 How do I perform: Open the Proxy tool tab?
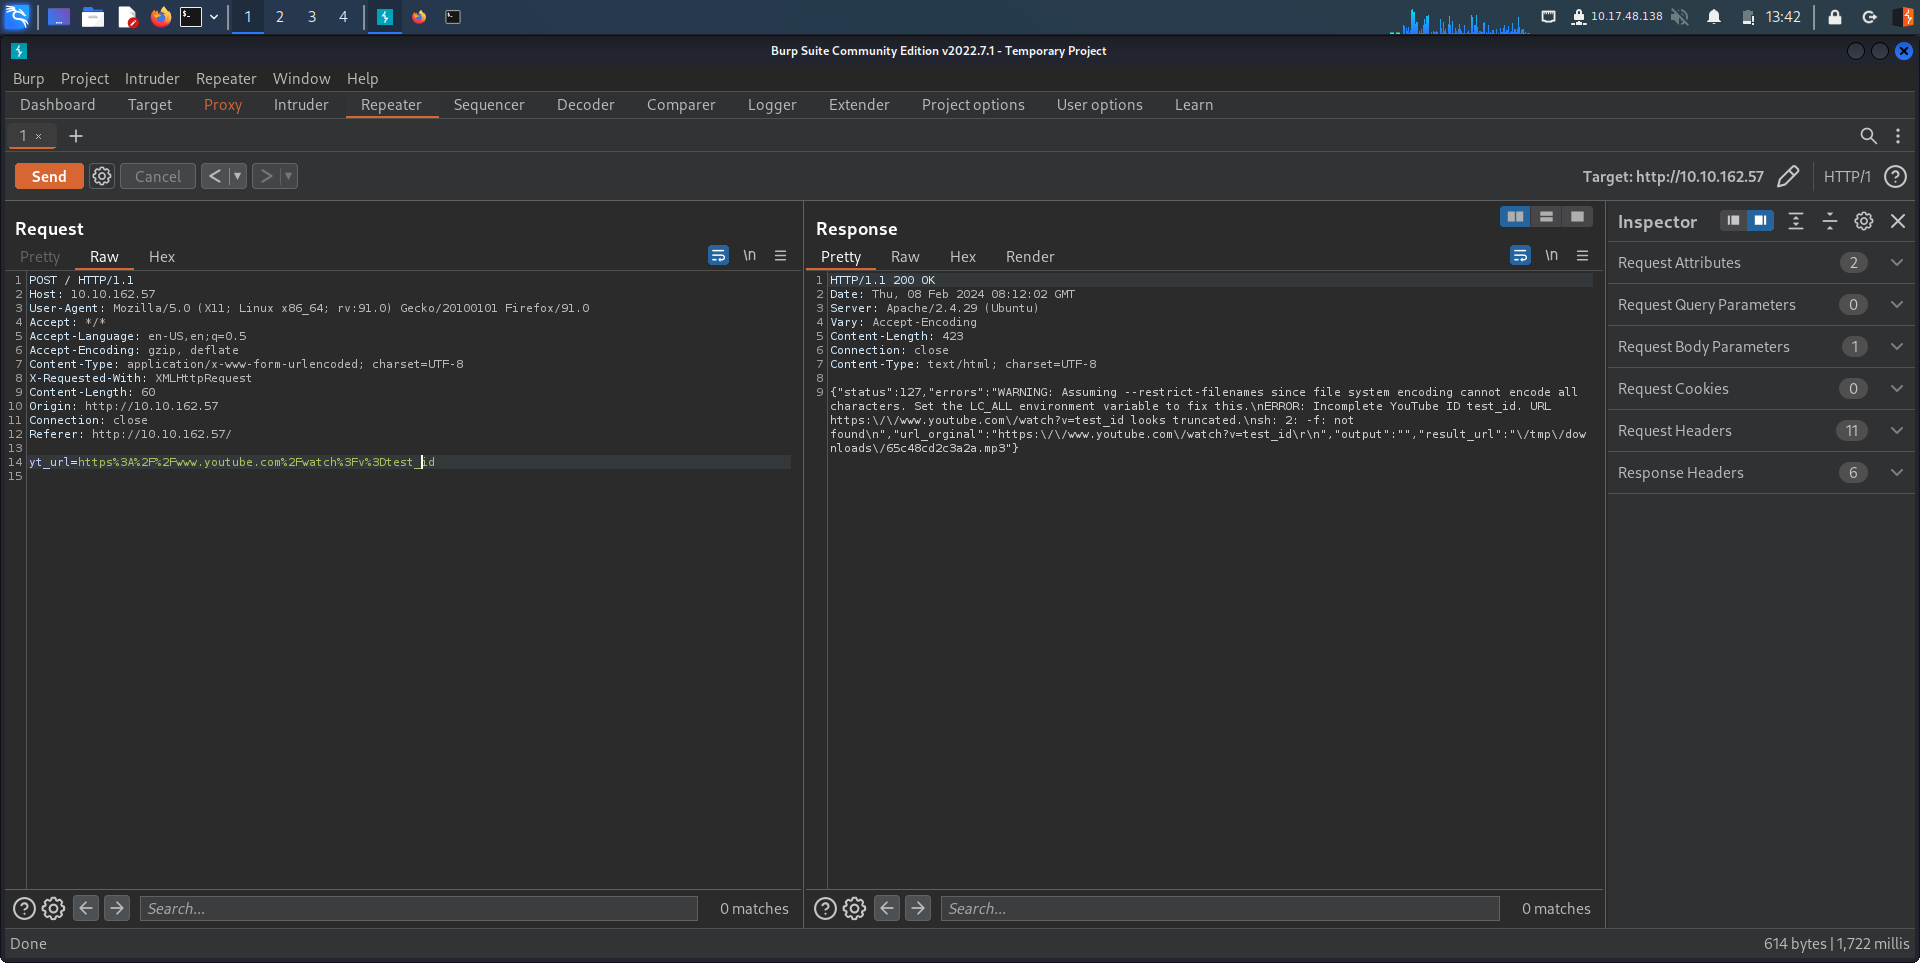click(223, 105)
